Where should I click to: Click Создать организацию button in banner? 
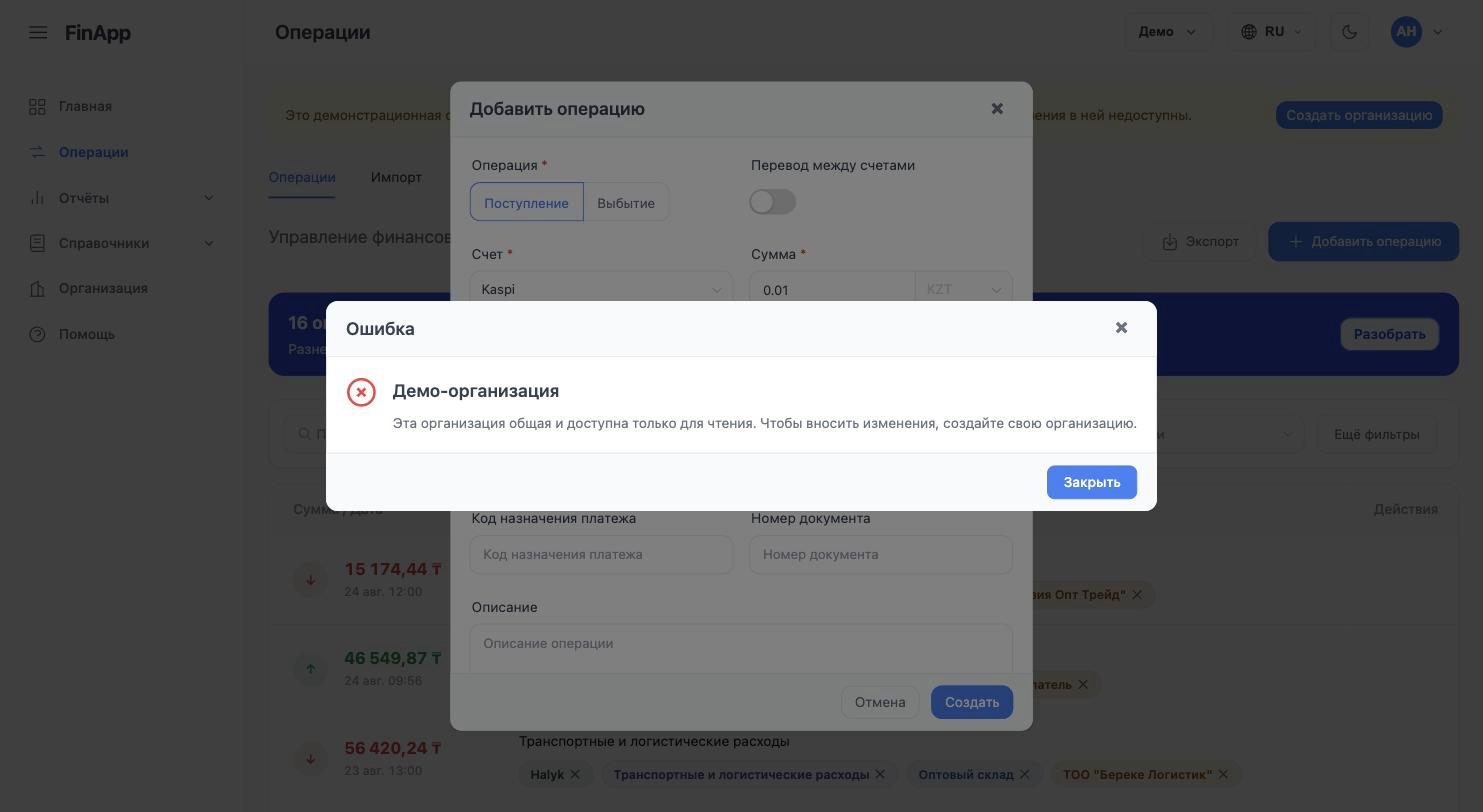pyautogui.click(x=1358, y=115)
